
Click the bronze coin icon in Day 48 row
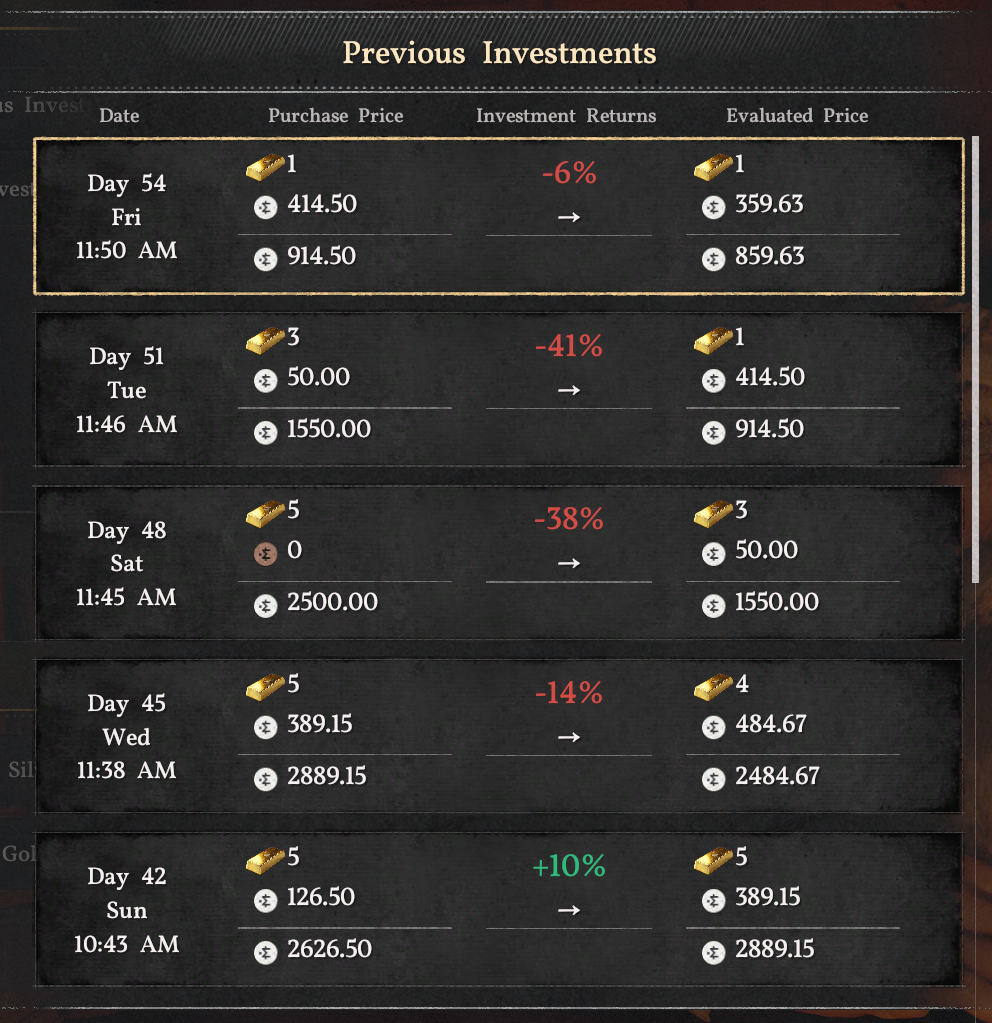click(265, 553)
